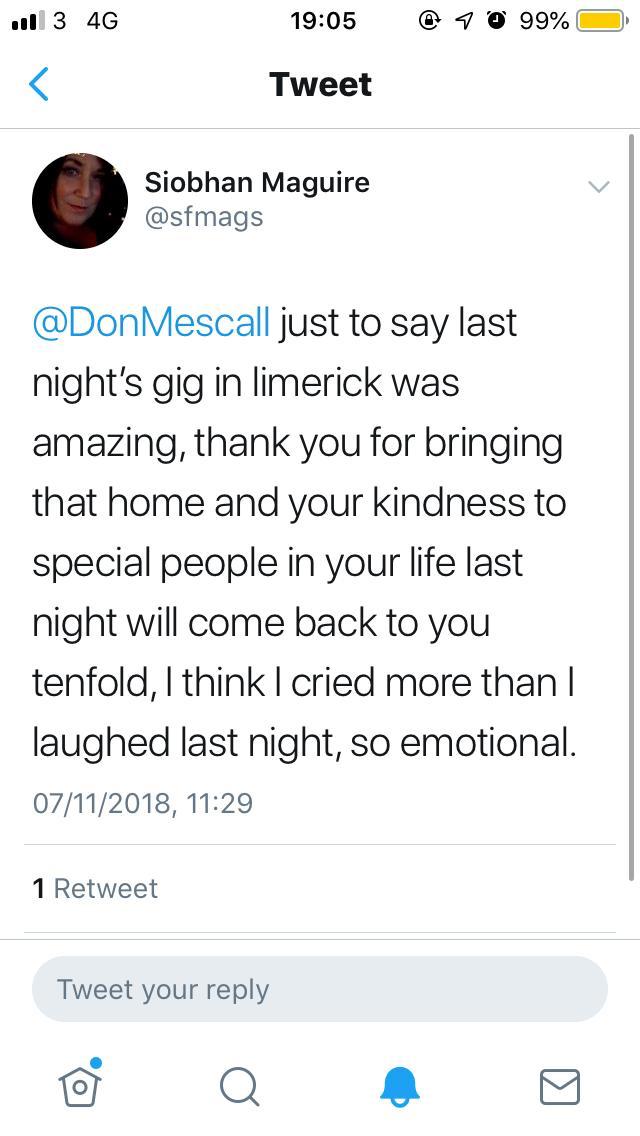Tap the location arrow status icon
The width and height of the screenshot is (640, 1136).
464,21
